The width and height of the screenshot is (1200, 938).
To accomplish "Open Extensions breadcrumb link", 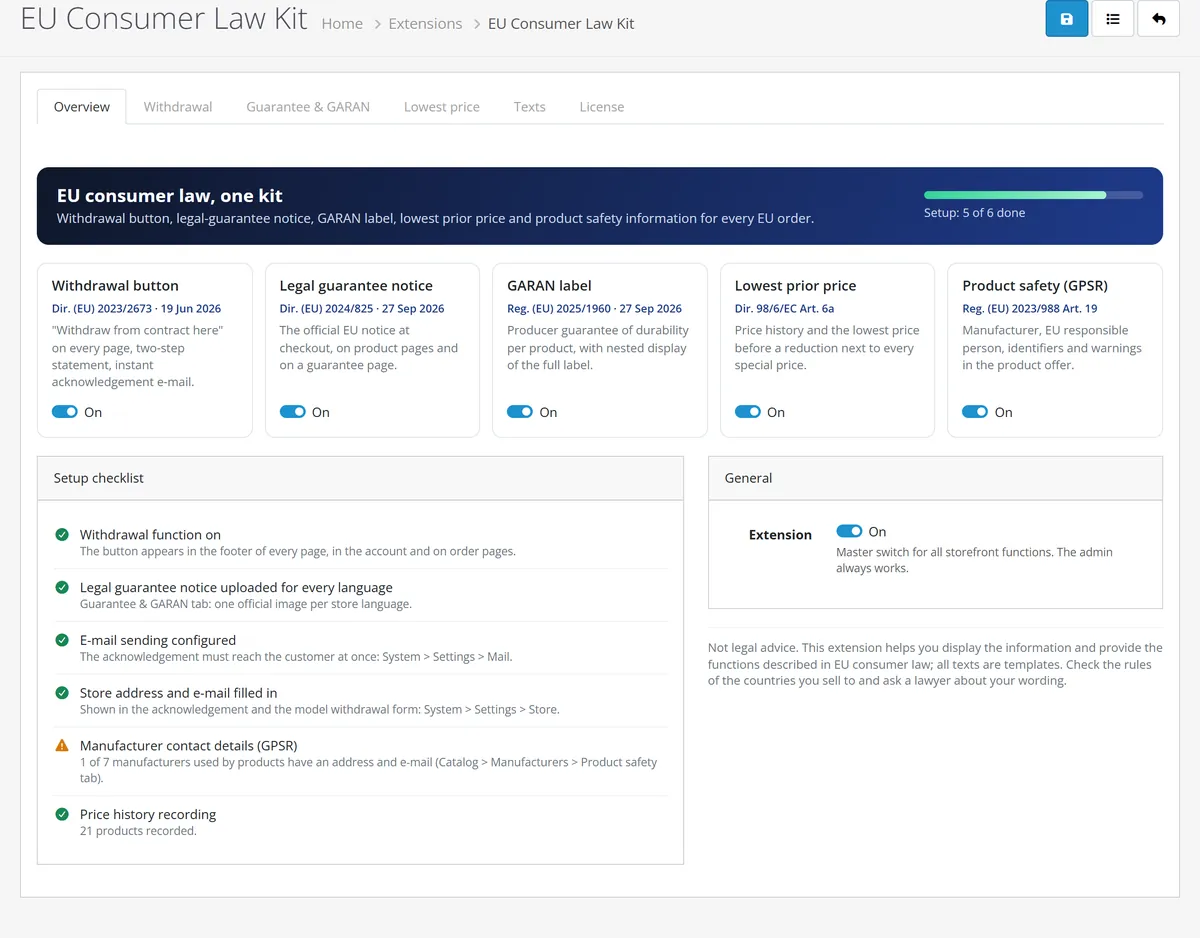I will pyautogui.click(x=425, y=24).
